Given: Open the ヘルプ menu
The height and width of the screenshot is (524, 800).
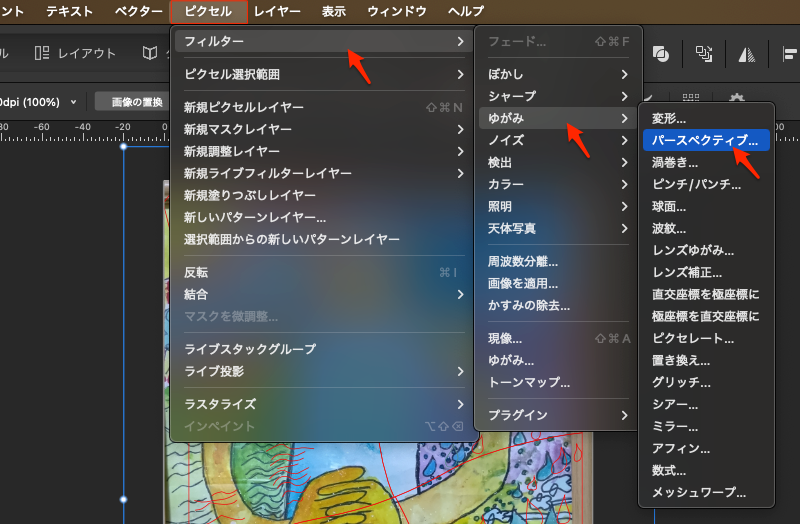Looking at the screenshot, I should 465,12.
